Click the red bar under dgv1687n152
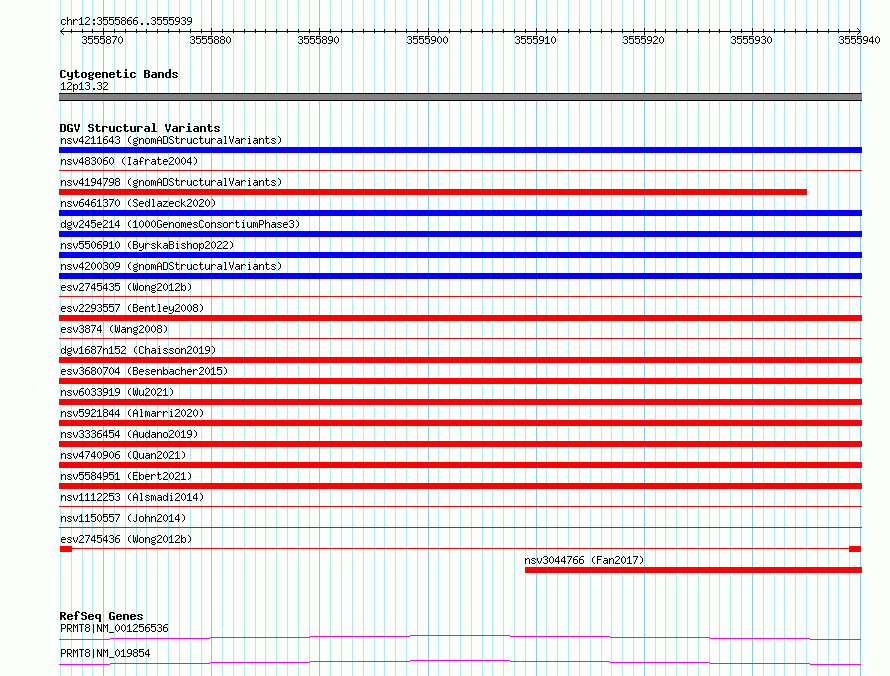The image size is (890, 676). click(x=460, y=360)
